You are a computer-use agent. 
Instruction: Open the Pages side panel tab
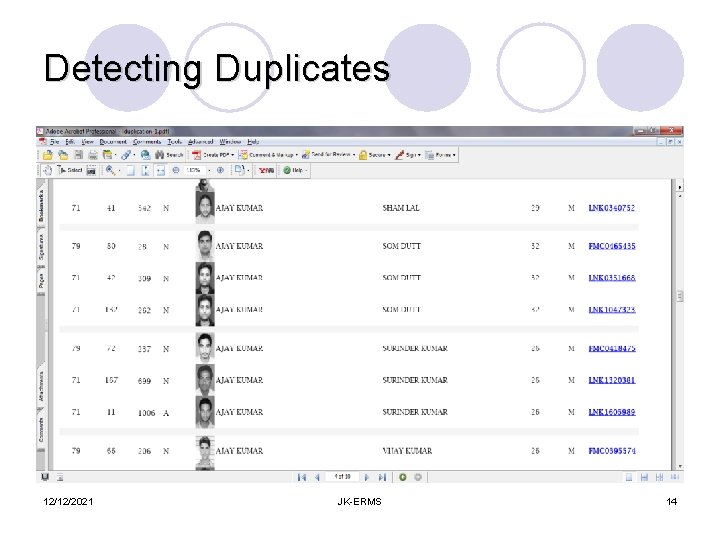tap(41, 281)
